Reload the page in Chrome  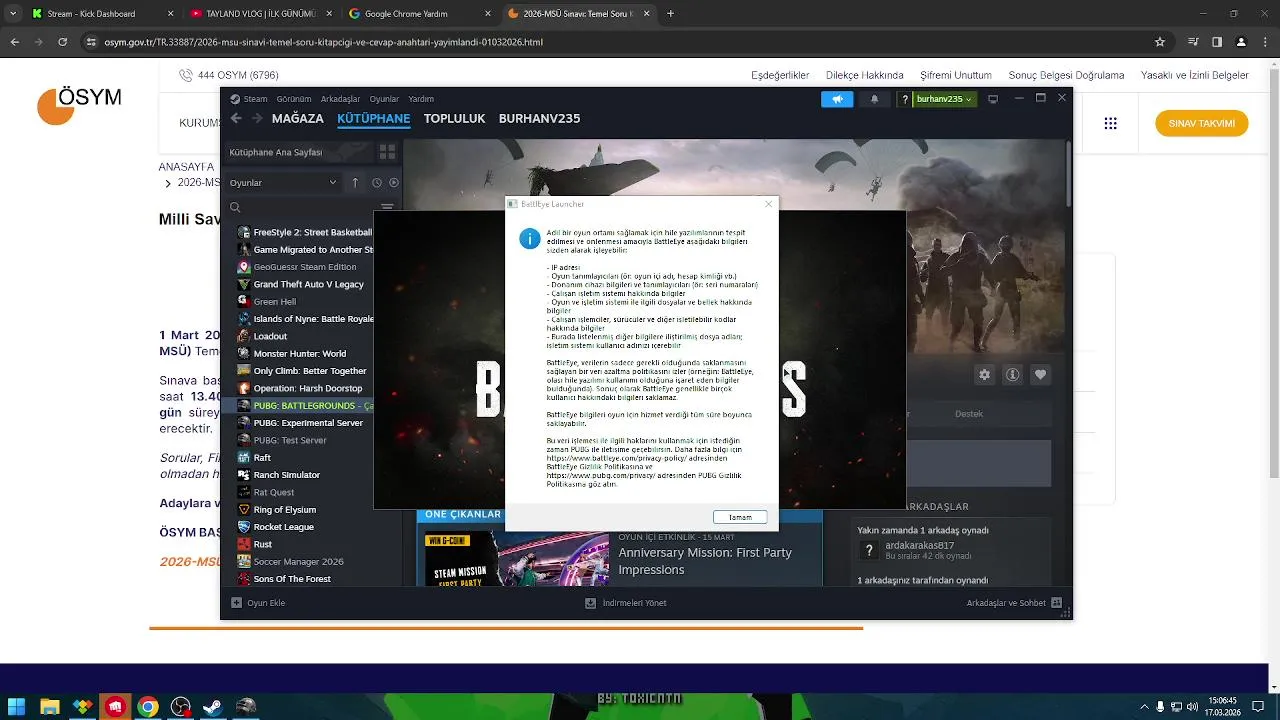[x=62, y=42]
